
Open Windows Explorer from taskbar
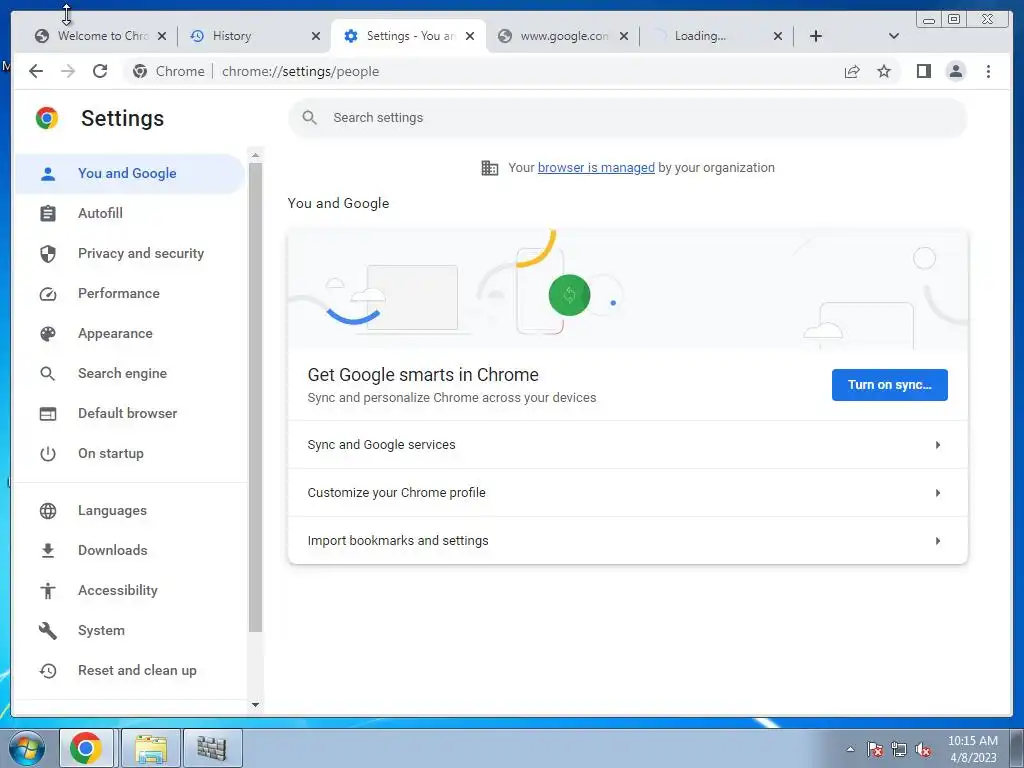(151, 748)
